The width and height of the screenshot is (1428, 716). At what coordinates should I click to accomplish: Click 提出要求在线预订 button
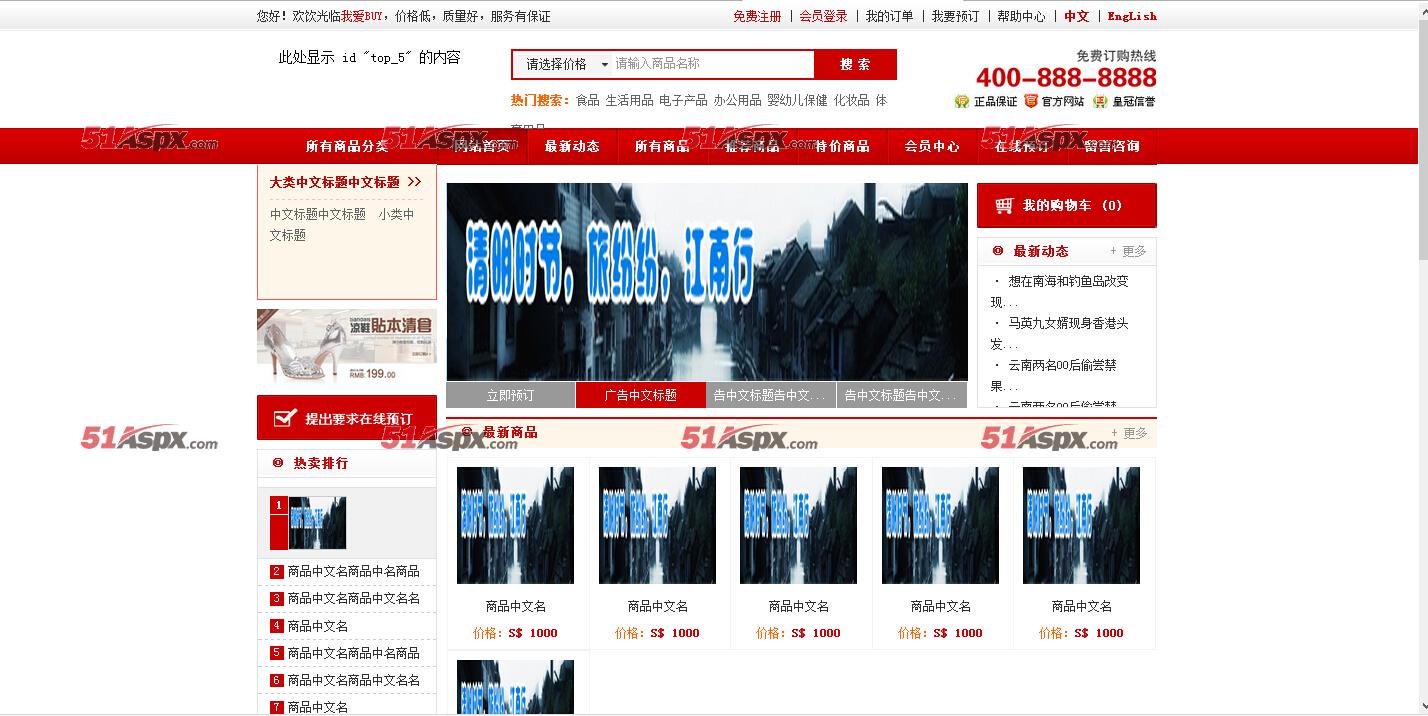(x=347, y=418)
